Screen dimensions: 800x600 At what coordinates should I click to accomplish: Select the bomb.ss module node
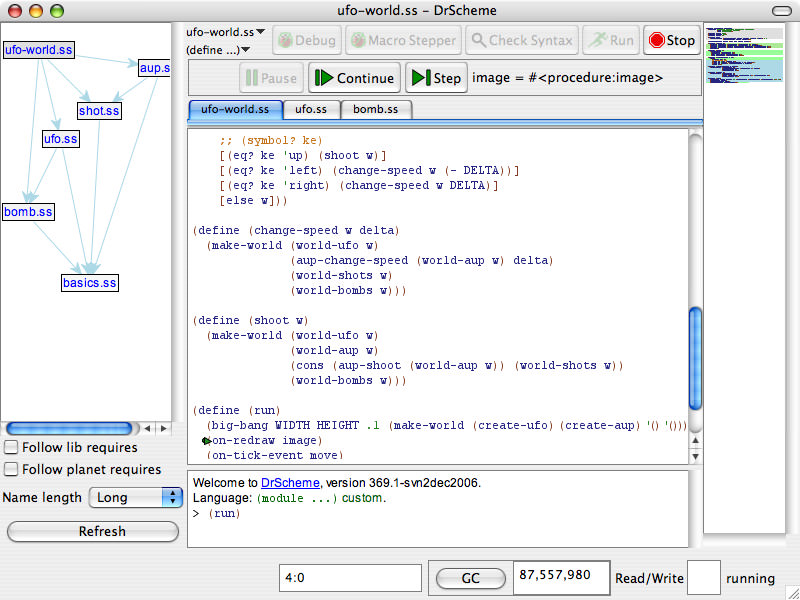[28, 212]
